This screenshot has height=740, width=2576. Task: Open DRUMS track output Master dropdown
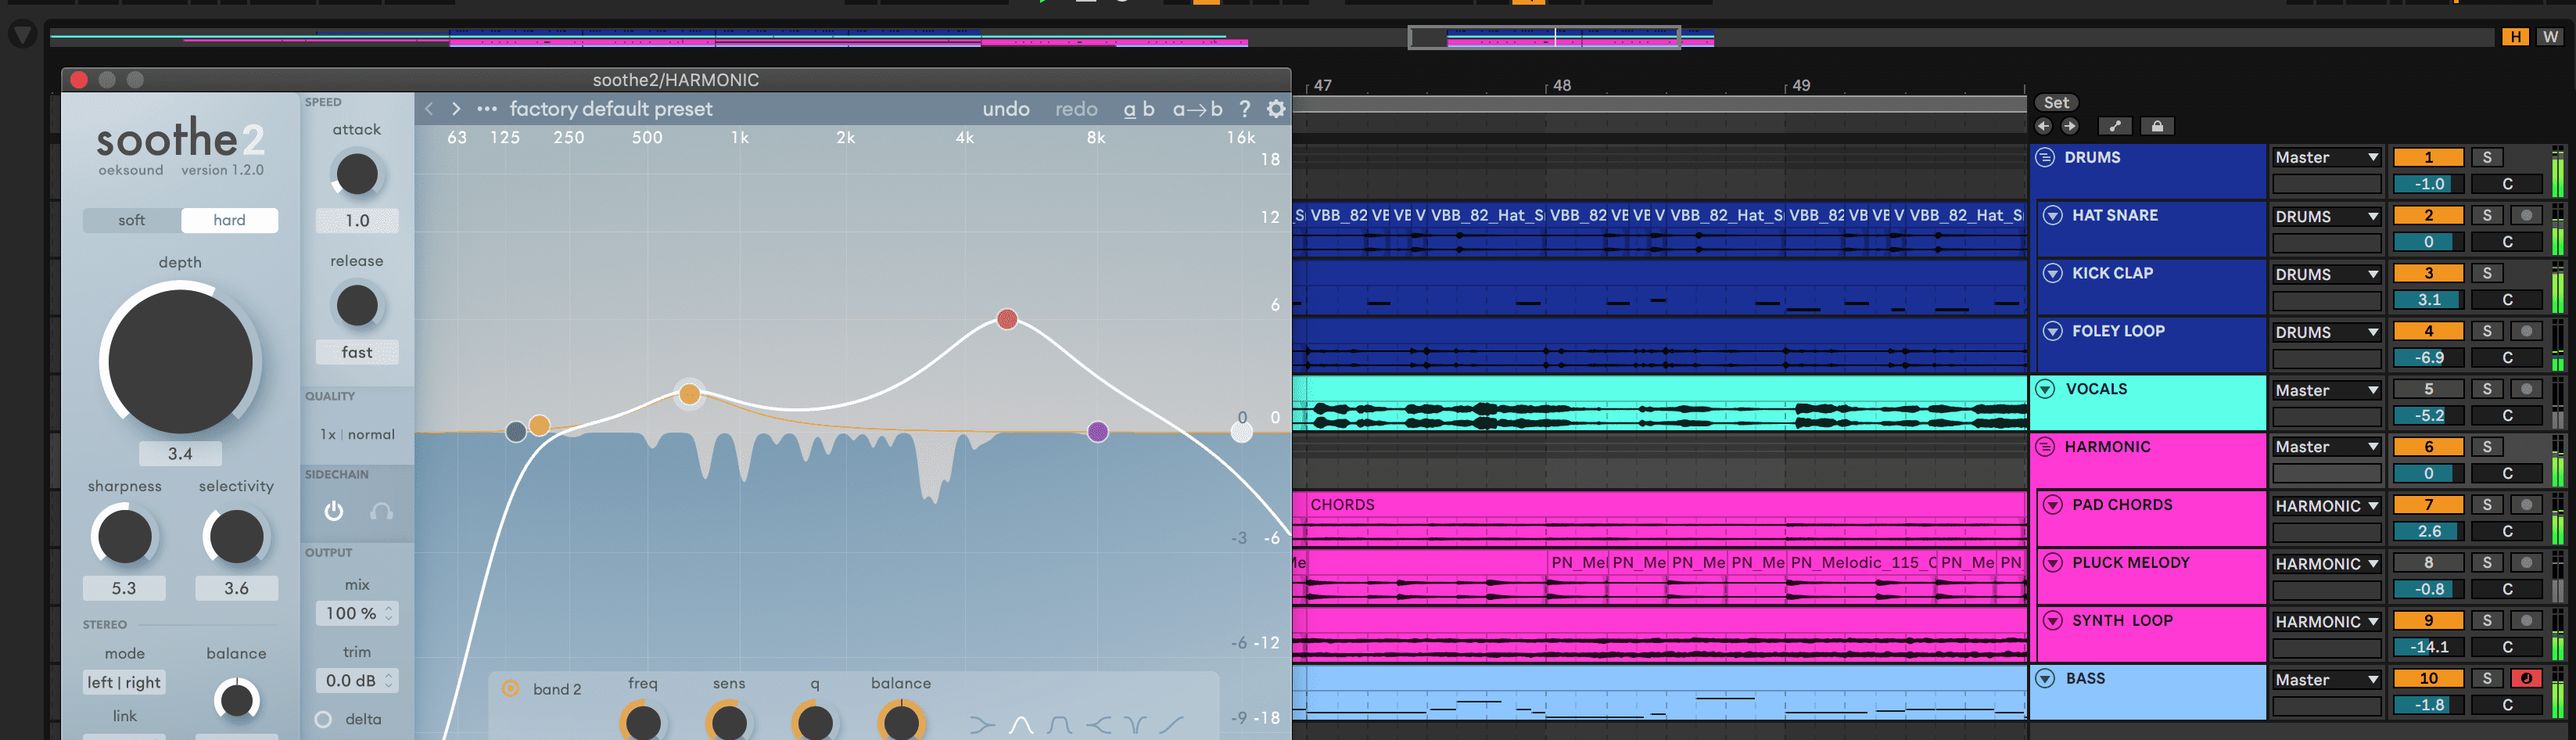point(2326,157)
